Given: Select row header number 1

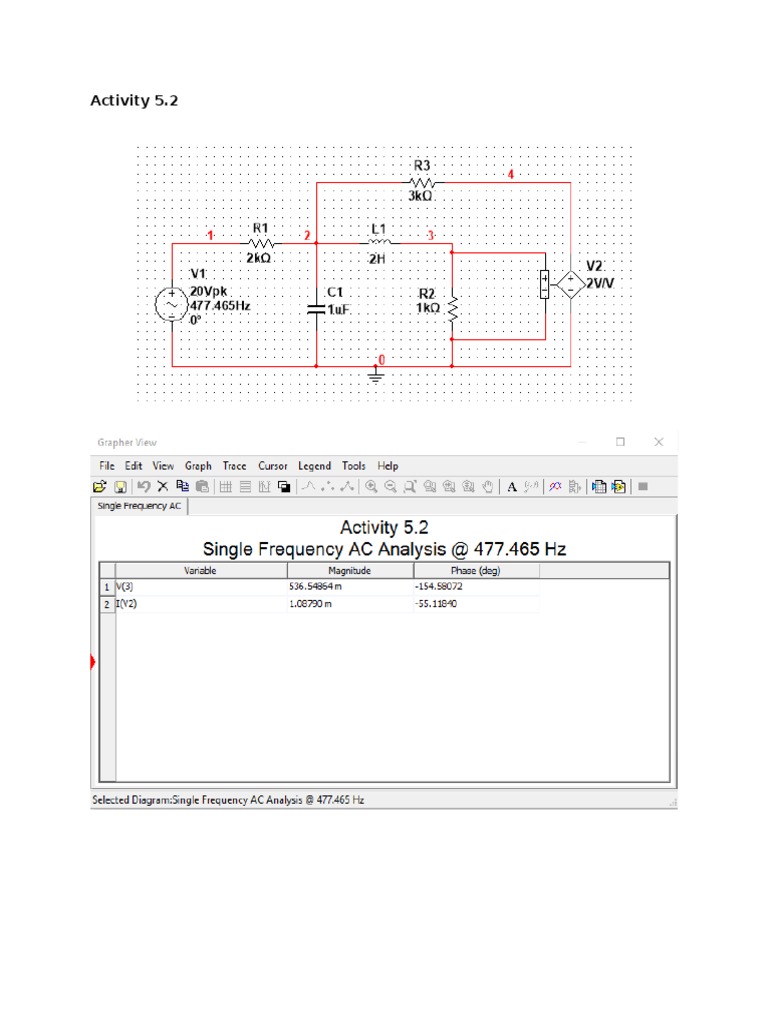Looking at the screenshot, I should (107, 587).
